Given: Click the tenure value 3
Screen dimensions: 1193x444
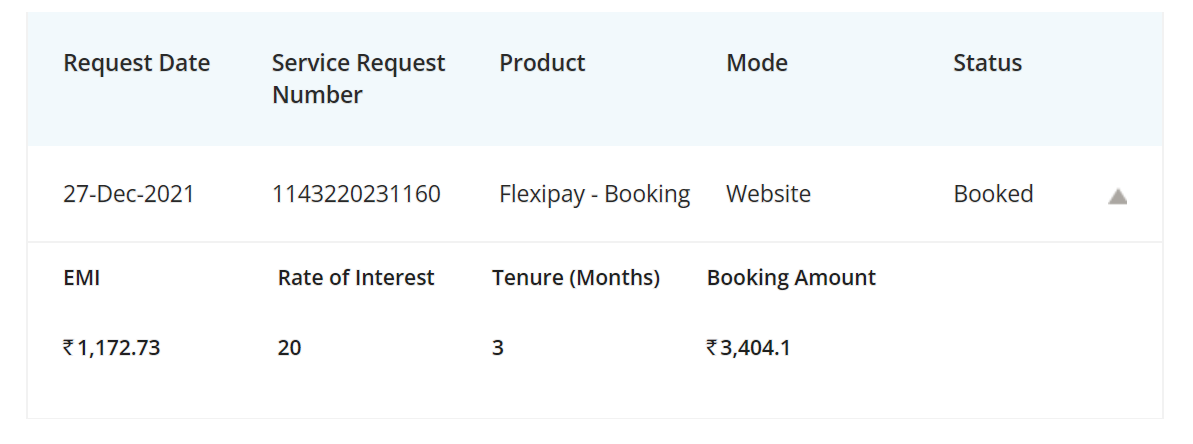Looking at the screenshot, I should [498, 348].
